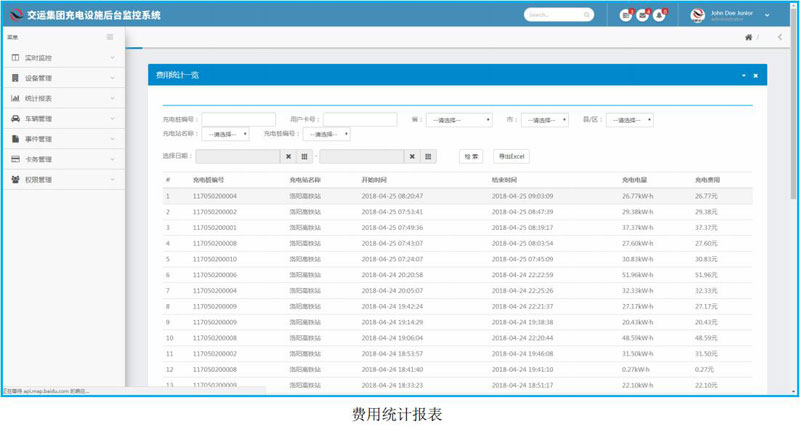Open calendar picker for end date

click(429, 156)
